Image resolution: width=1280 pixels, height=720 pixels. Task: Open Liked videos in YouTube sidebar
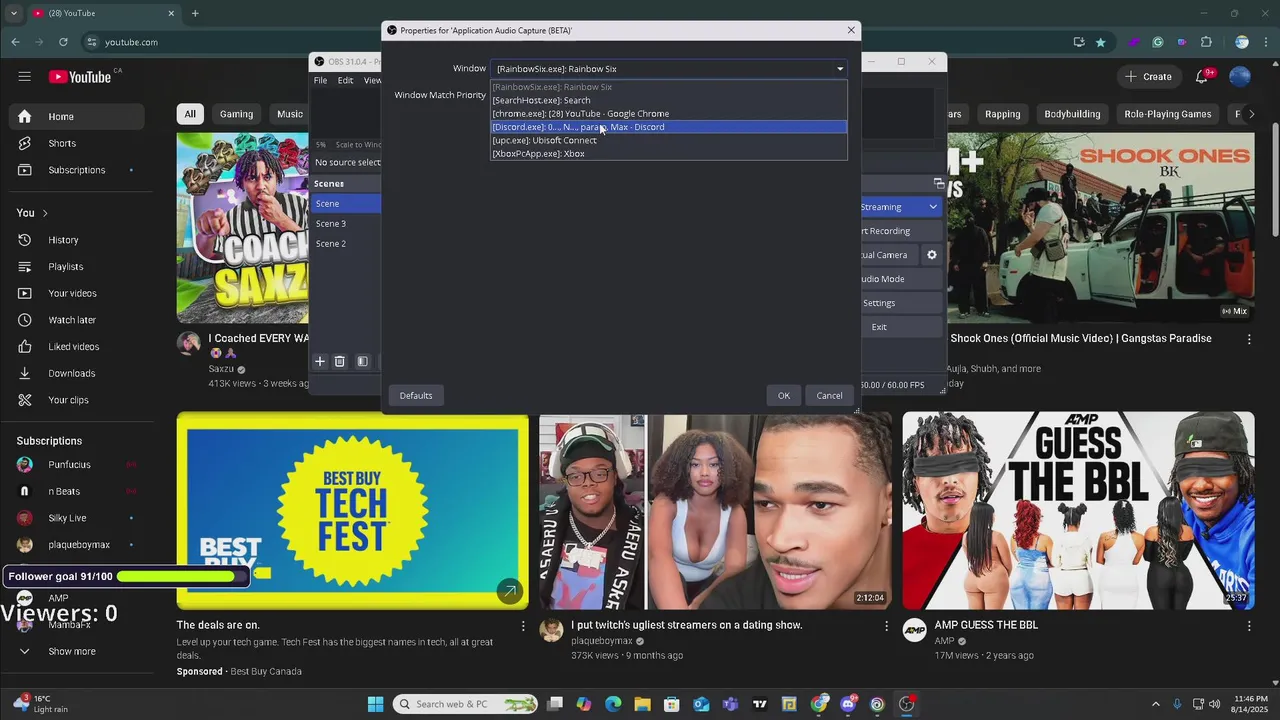(76, 347)
